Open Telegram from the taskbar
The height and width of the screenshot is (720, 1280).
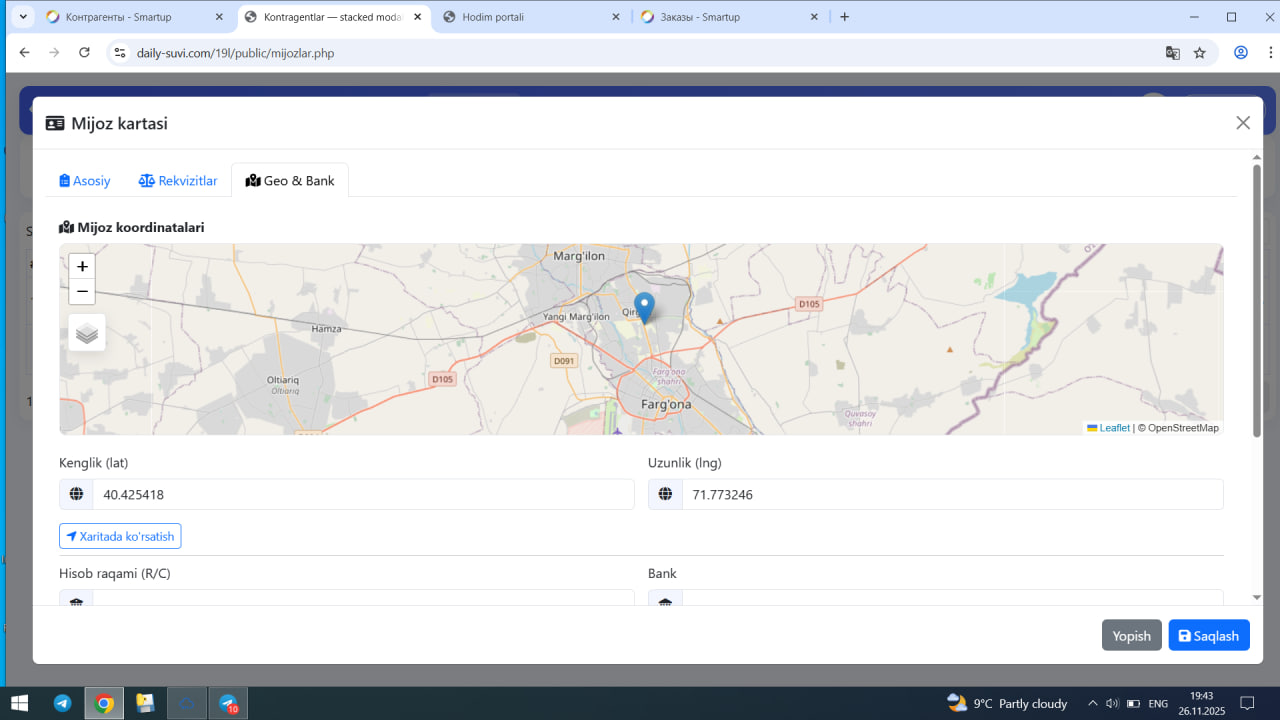pos(62,703)
